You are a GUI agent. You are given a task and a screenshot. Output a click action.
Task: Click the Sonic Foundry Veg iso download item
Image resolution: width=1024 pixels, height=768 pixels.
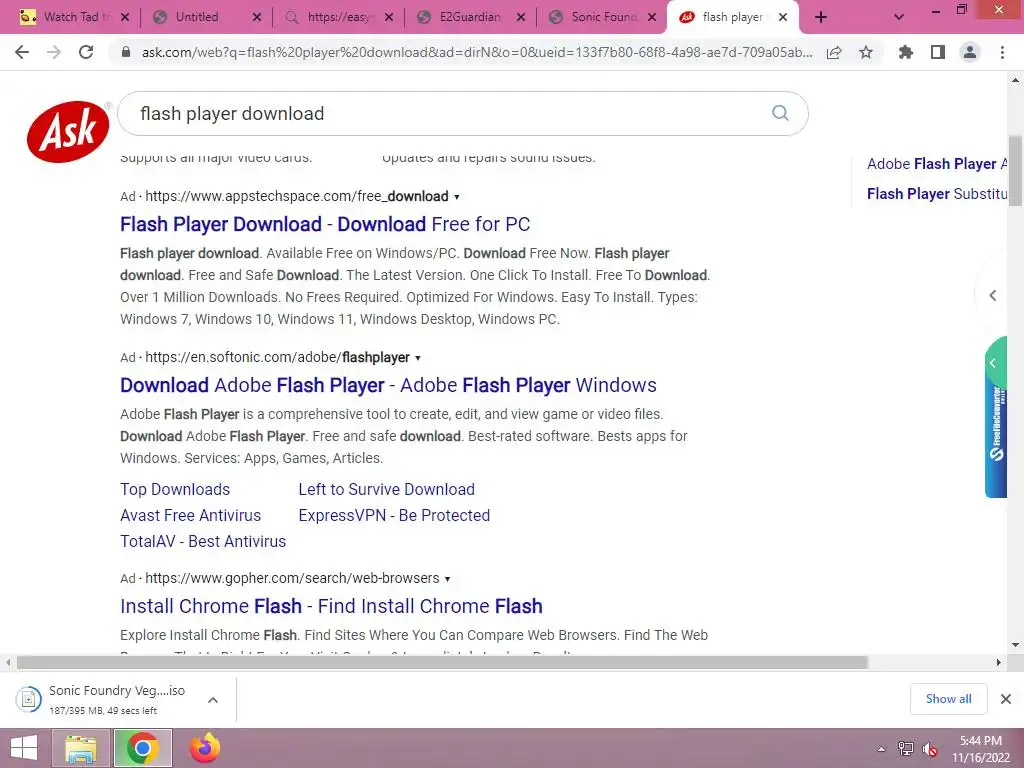104,699
